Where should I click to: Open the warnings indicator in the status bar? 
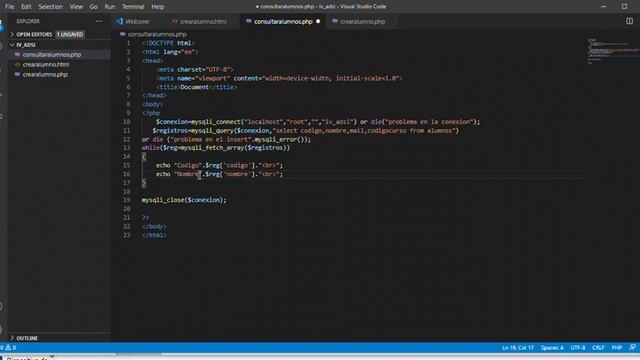tap(11, 347)
